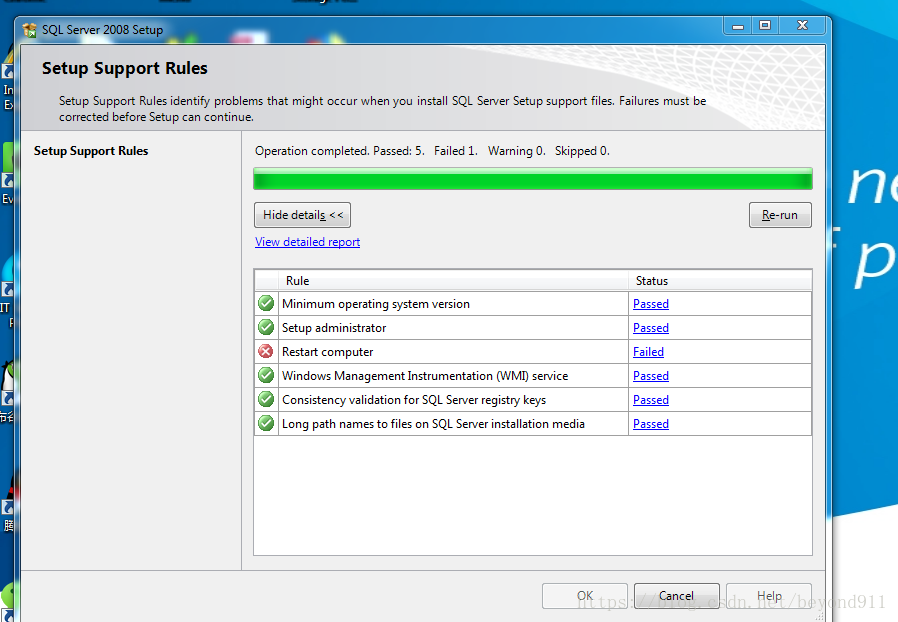898x622 pixels.
Task: Select the 'Restart computer' rule text
Action: 328,352
